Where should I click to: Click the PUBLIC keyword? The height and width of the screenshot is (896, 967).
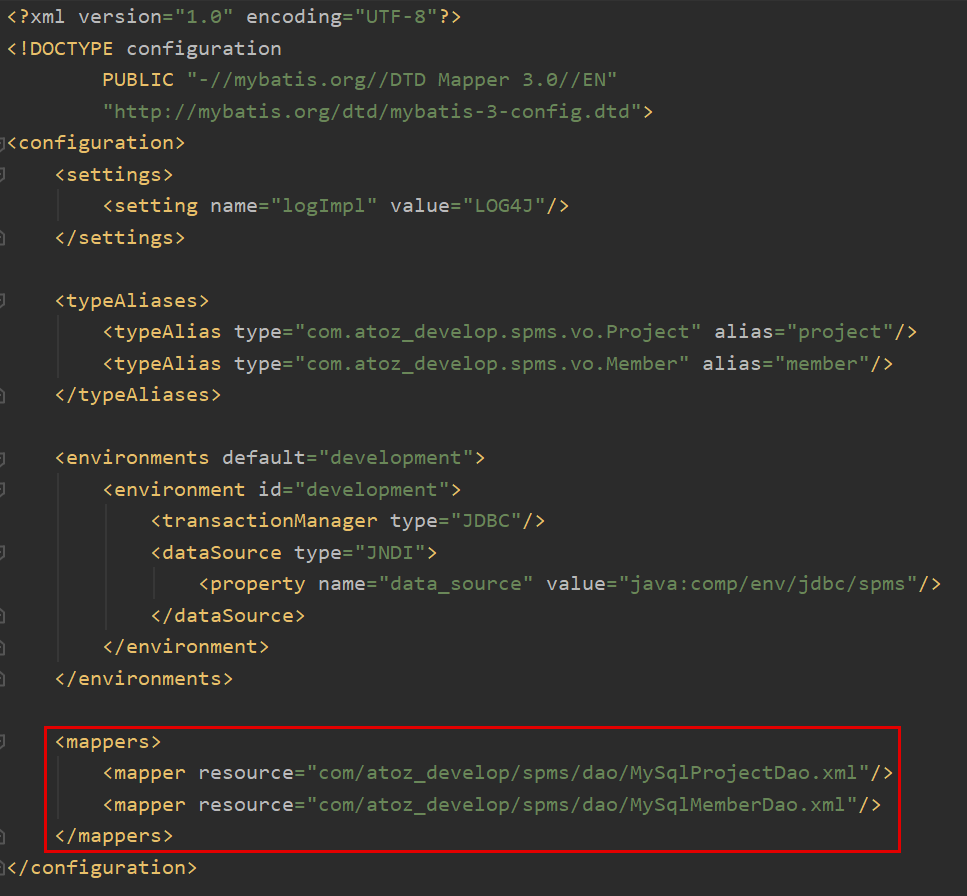pos(138,80)
